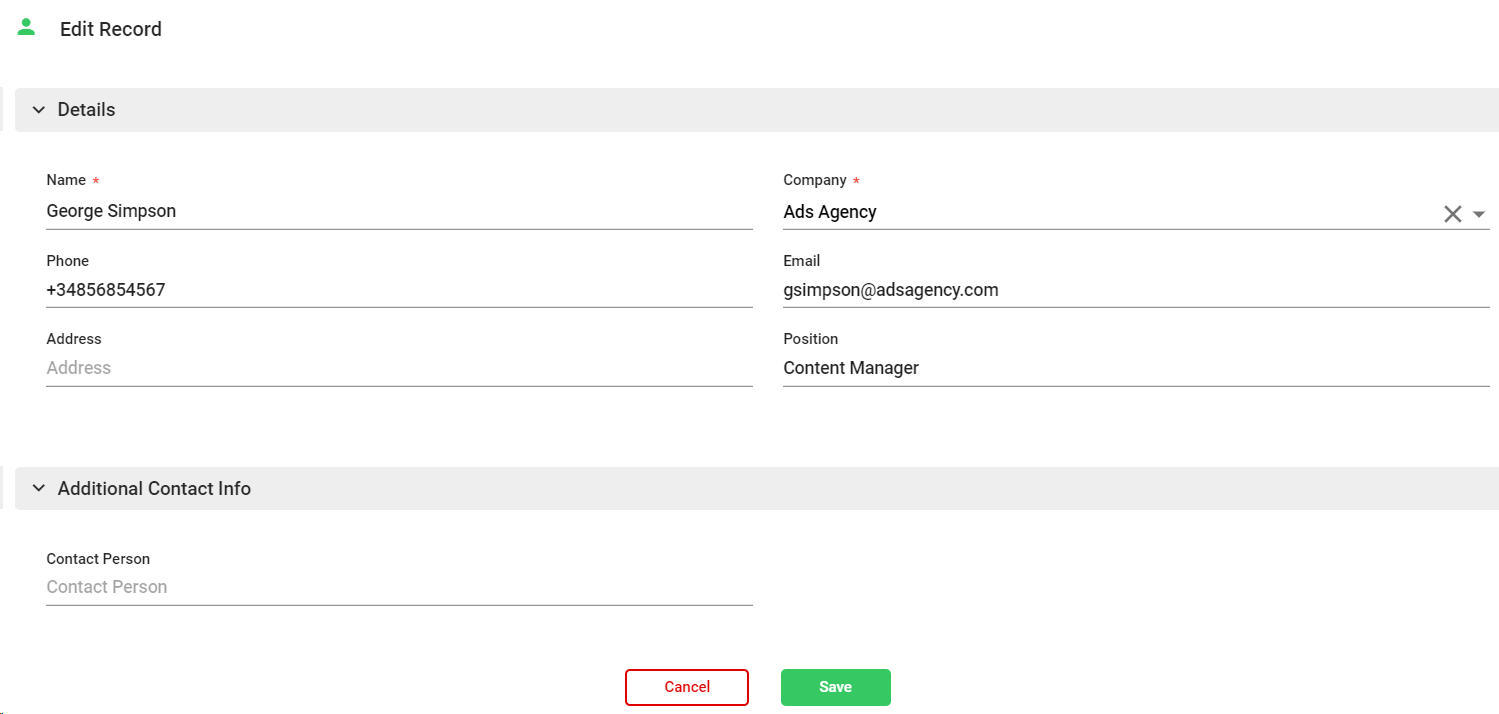1499x714 pixels.
Task: Click the Email label text
Action: [801, 261]
